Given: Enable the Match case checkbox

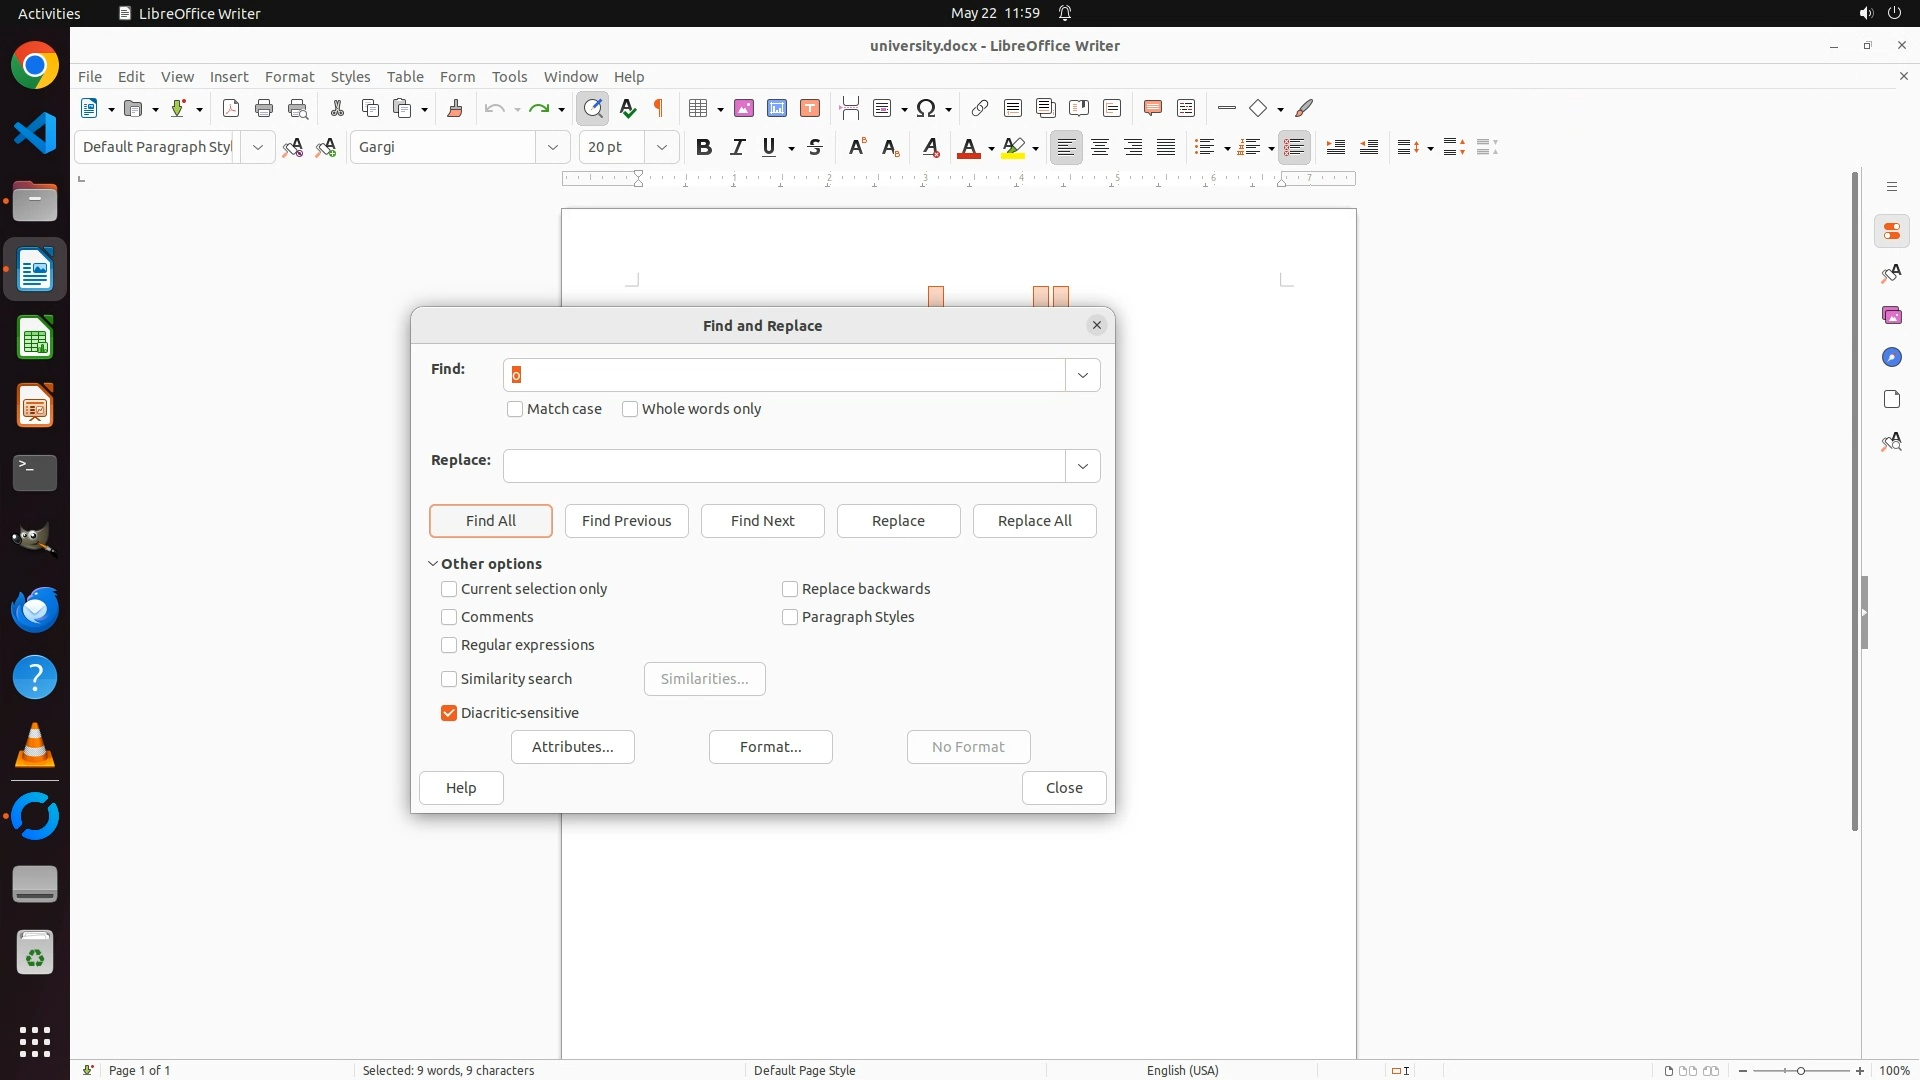Looking at the screenshot, I should click(515, 409).
